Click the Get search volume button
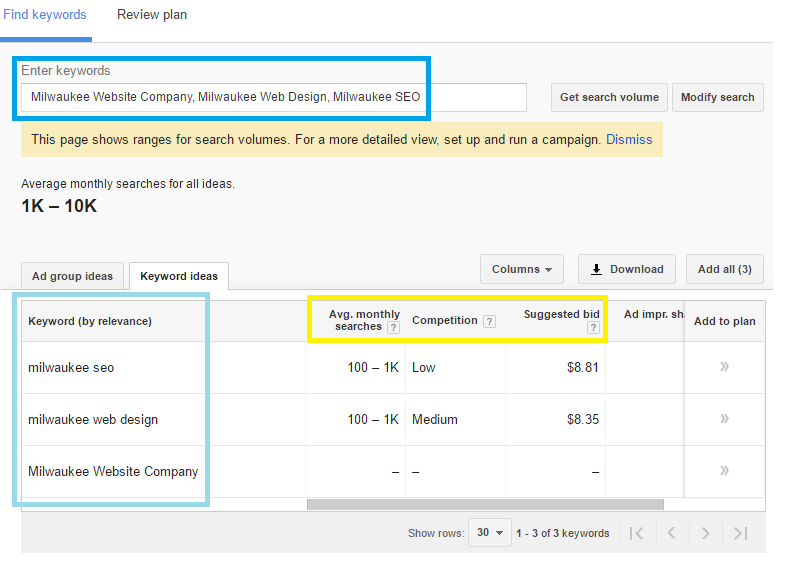 click(609, 97)
